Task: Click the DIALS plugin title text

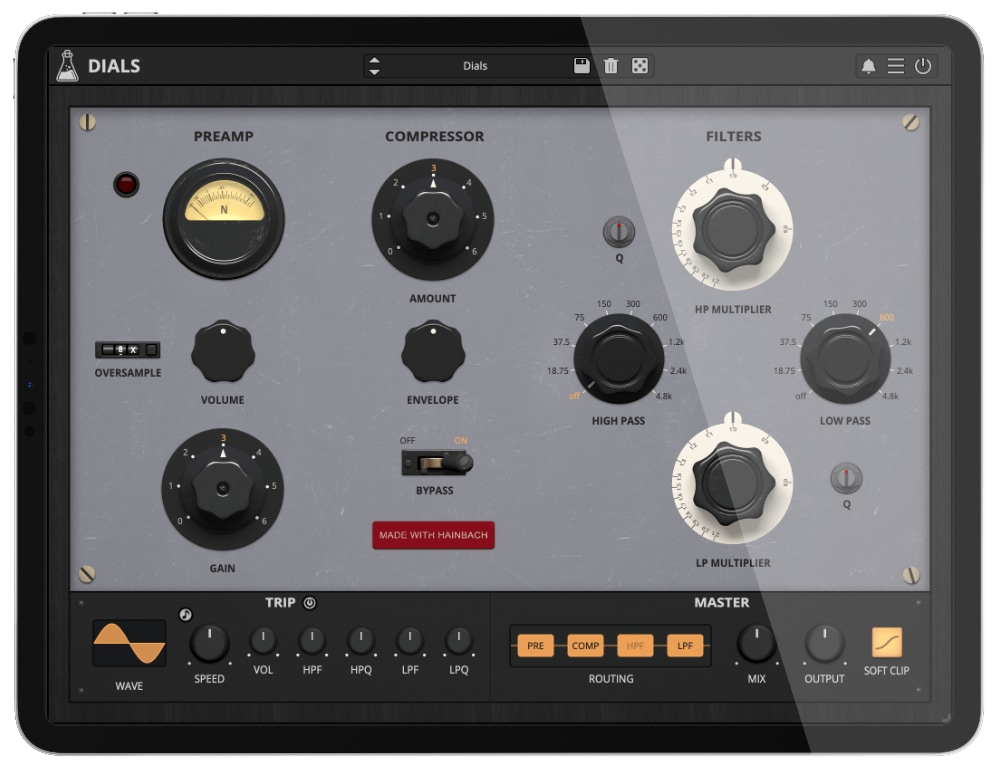Action: [114, 66]
